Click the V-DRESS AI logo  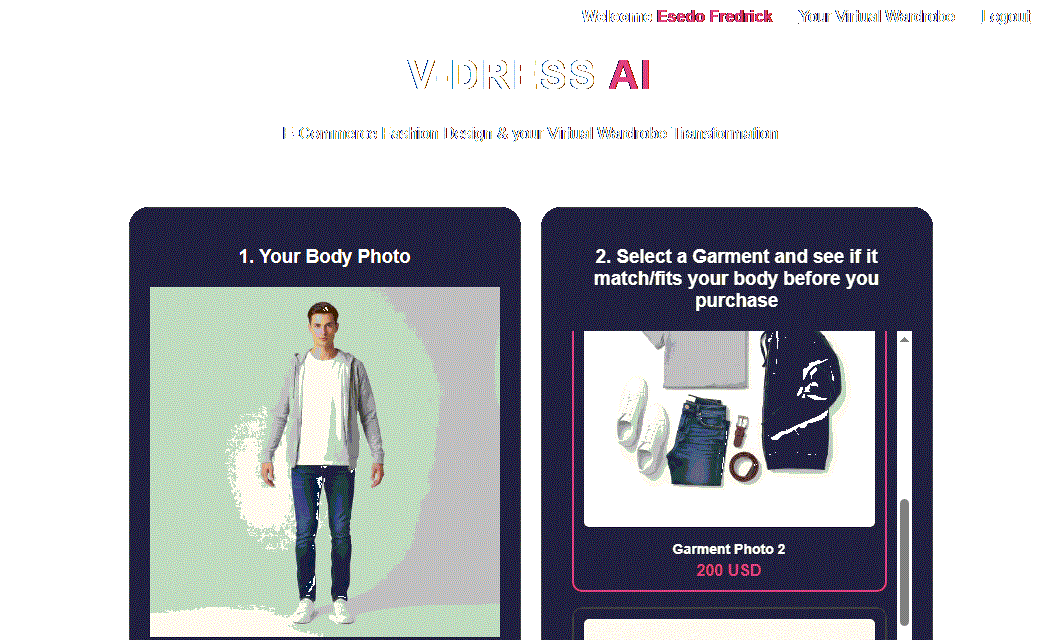coord(528,75)
